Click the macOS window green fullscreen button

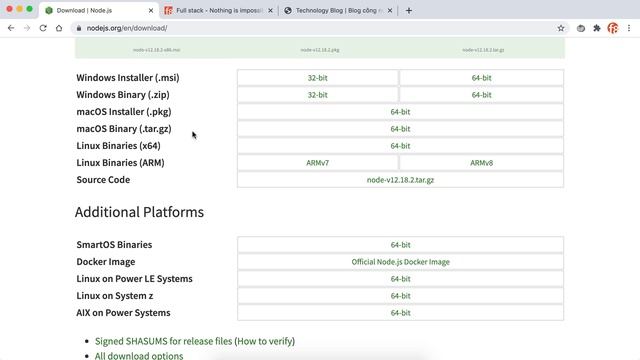(29, 9)
